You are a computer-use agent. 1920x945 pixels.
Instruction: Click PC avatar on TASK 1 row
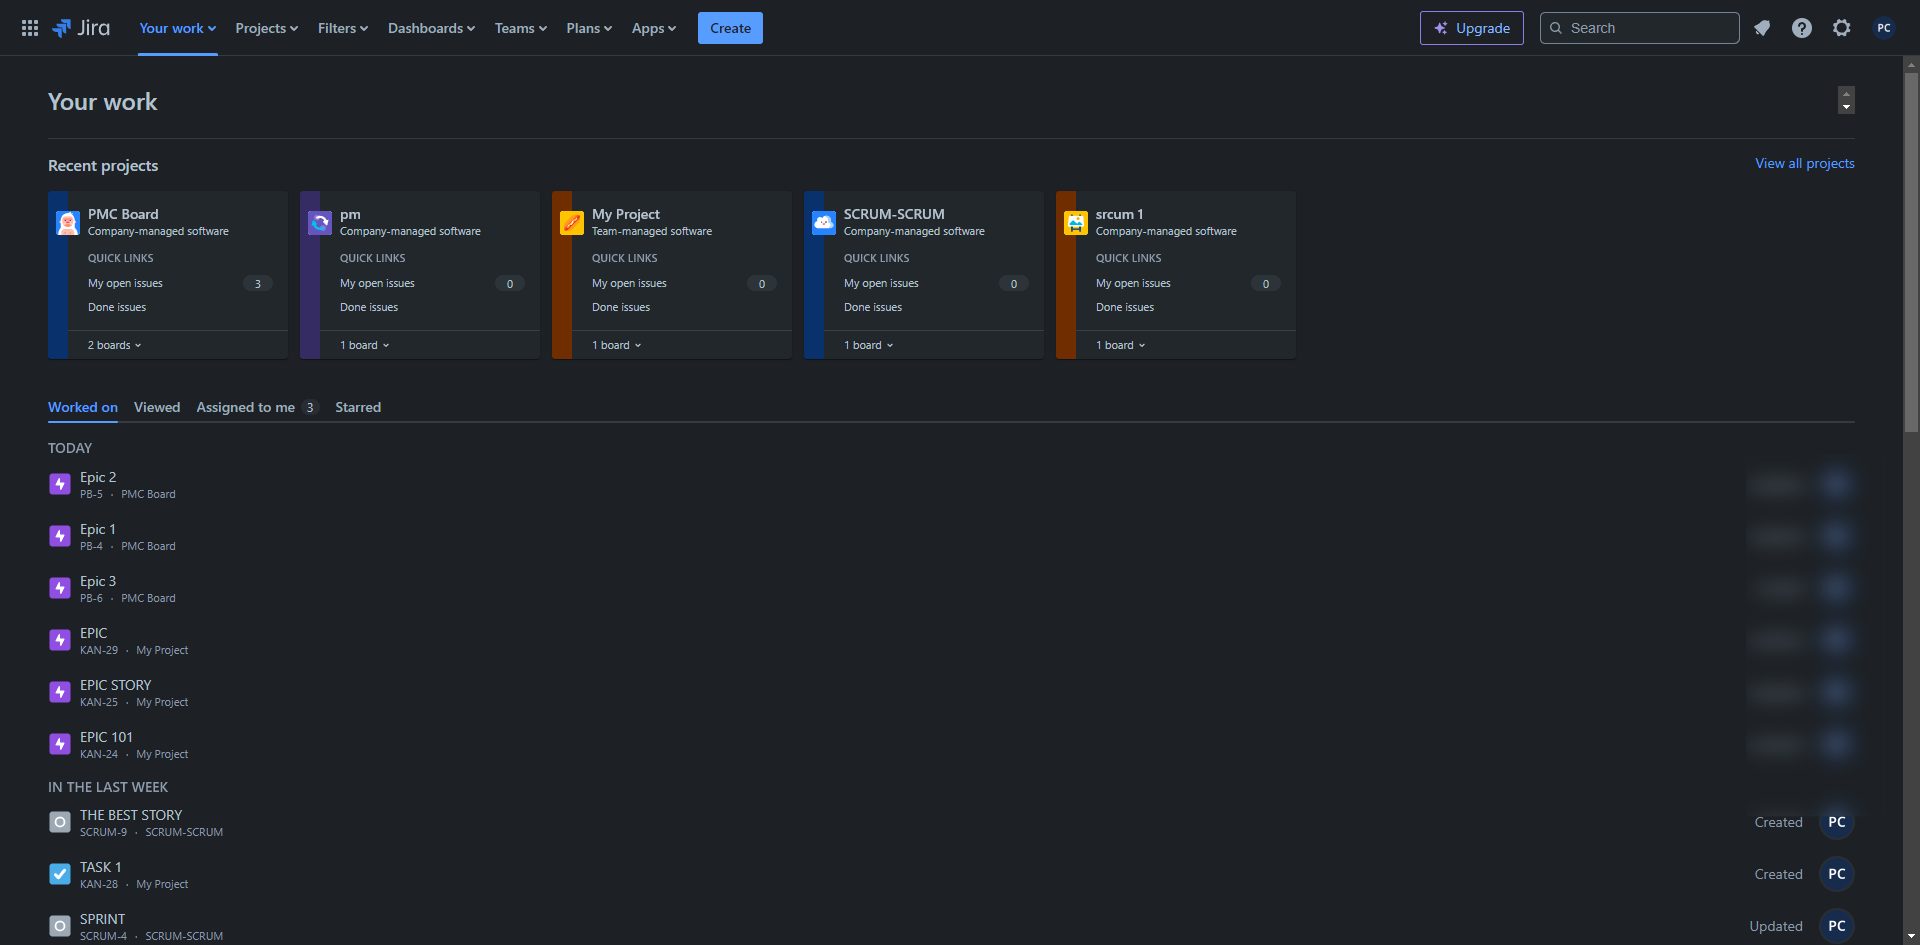(1837, 874)
